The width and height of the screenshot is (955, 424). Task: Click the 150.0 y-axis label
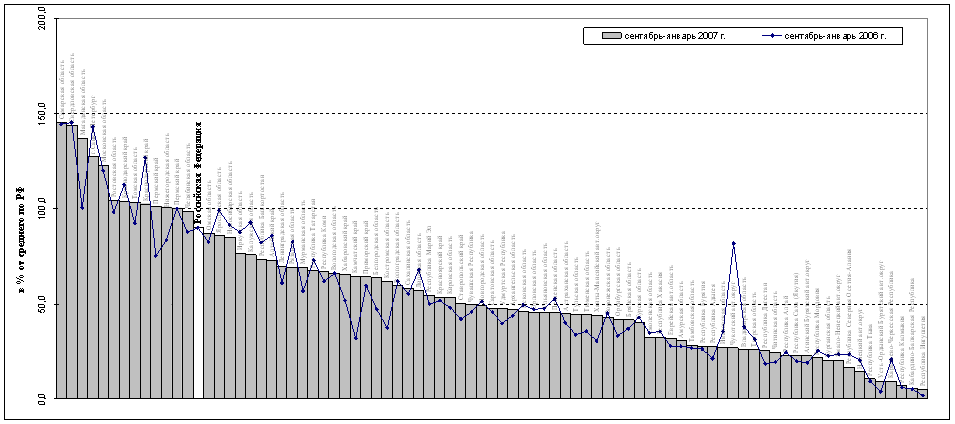pos(40,114)
